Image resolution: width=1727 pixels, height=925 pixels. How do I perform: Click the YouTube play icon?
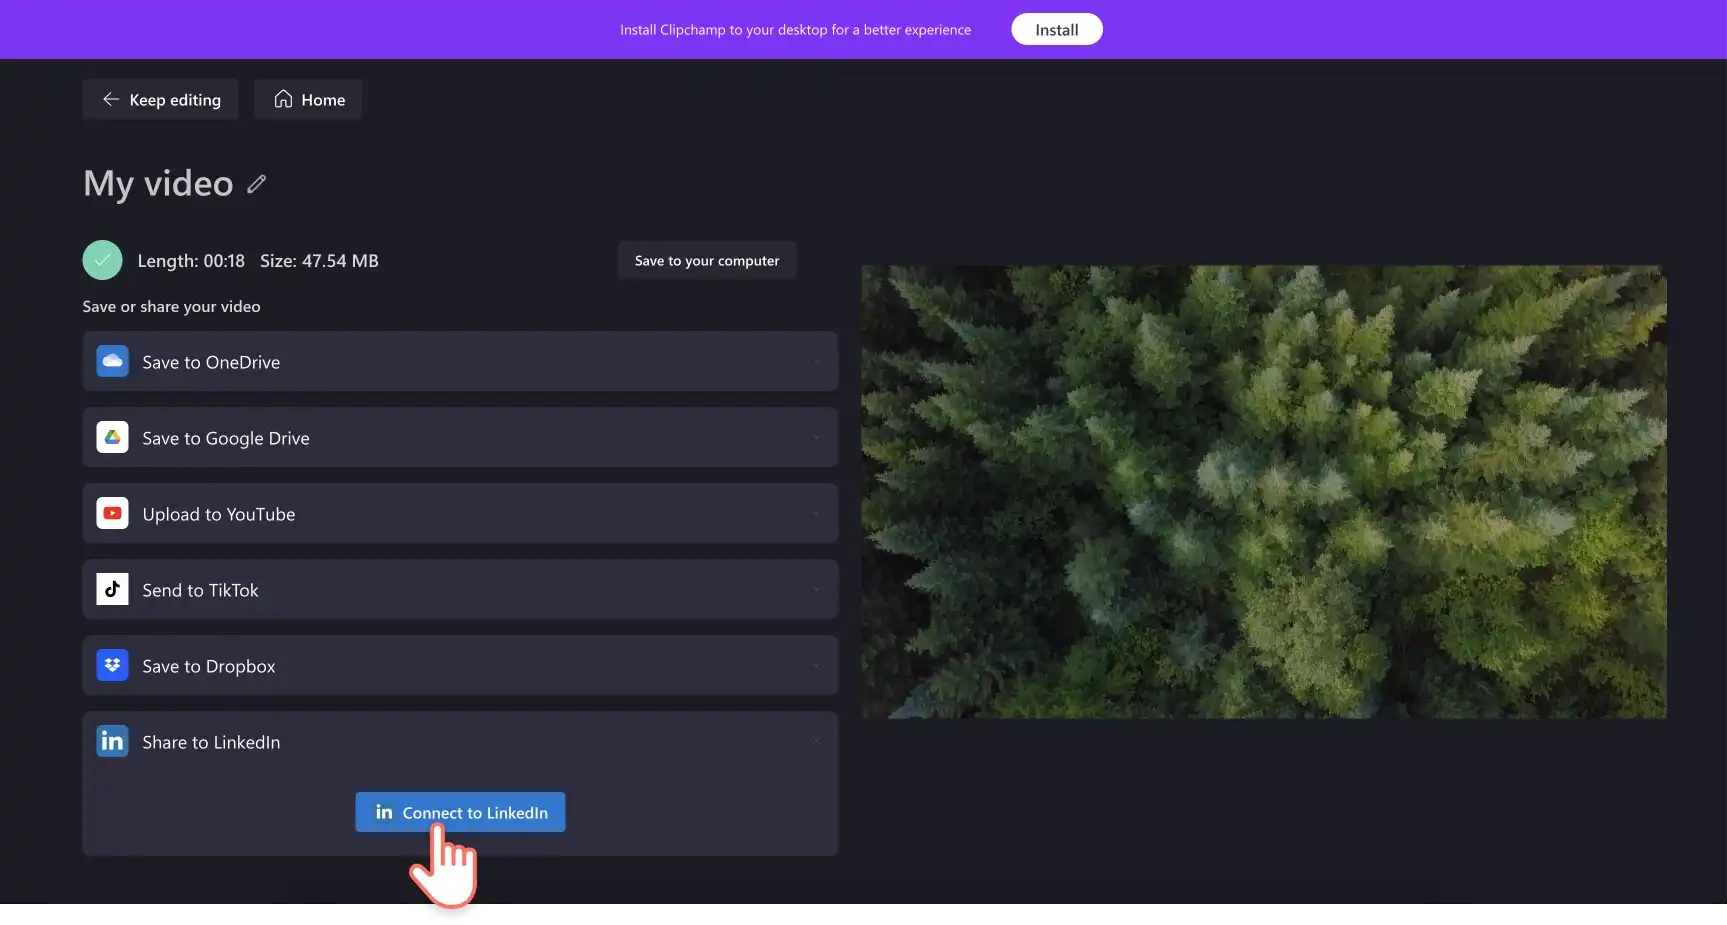[112, 513]
